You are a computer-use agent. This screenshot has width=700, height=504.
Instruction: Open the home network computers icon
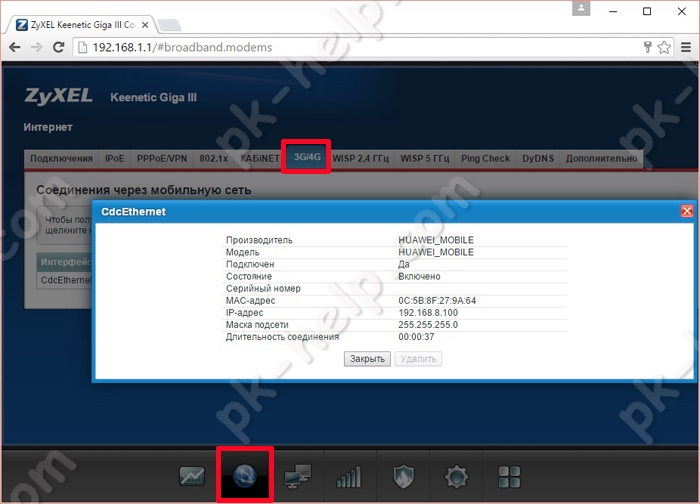coord(298,476)
